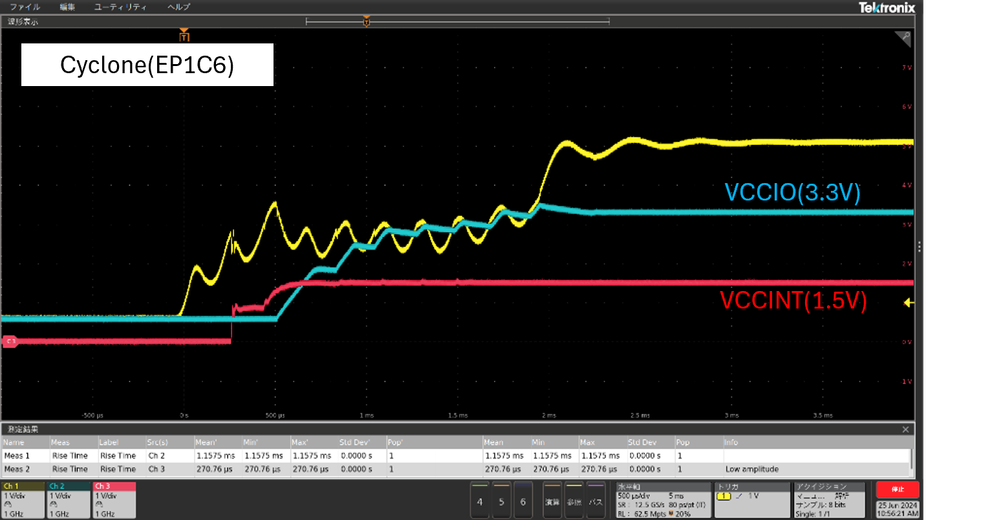This screenshot has width=999, height=520.
Task: Open the ヘルプ (Help) menu
Action: coord(178,7)
